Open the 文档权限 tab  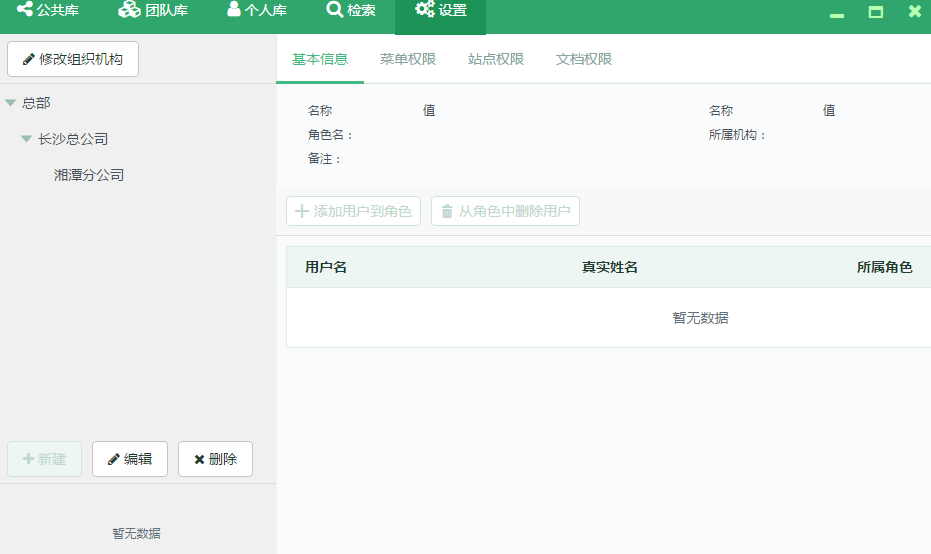[x=584, y=59]
